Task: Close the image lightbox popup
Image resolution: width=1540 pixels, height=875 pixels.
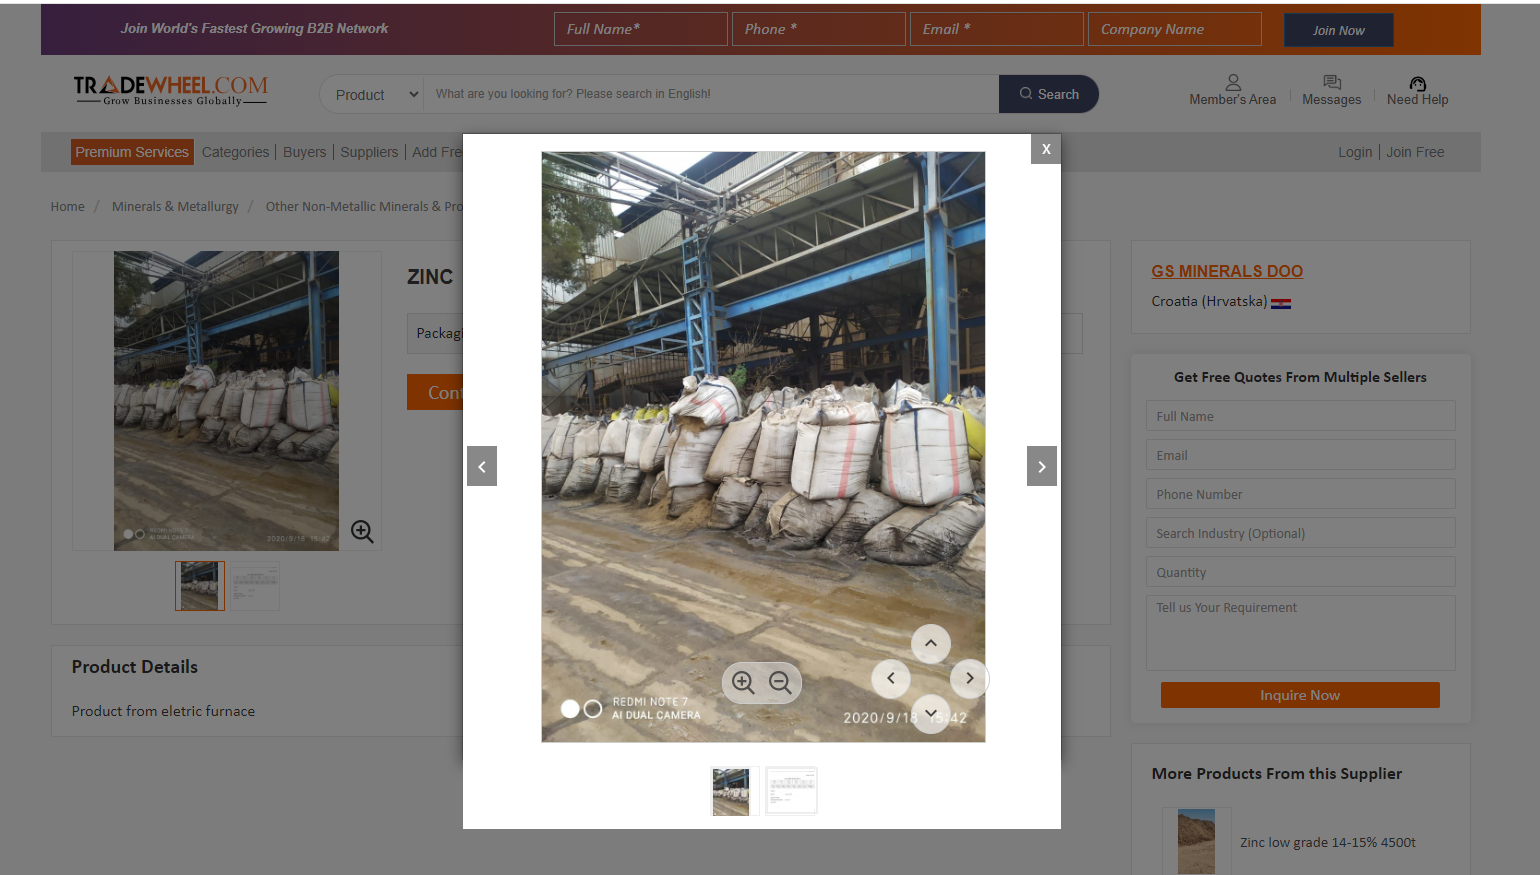Action: (1046, 149)
